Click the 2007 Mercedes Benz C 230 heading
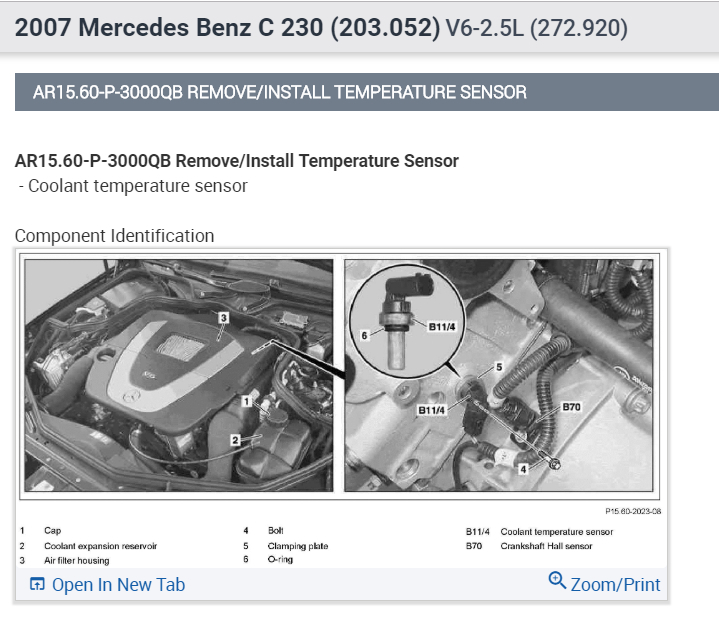 point(227,28)
